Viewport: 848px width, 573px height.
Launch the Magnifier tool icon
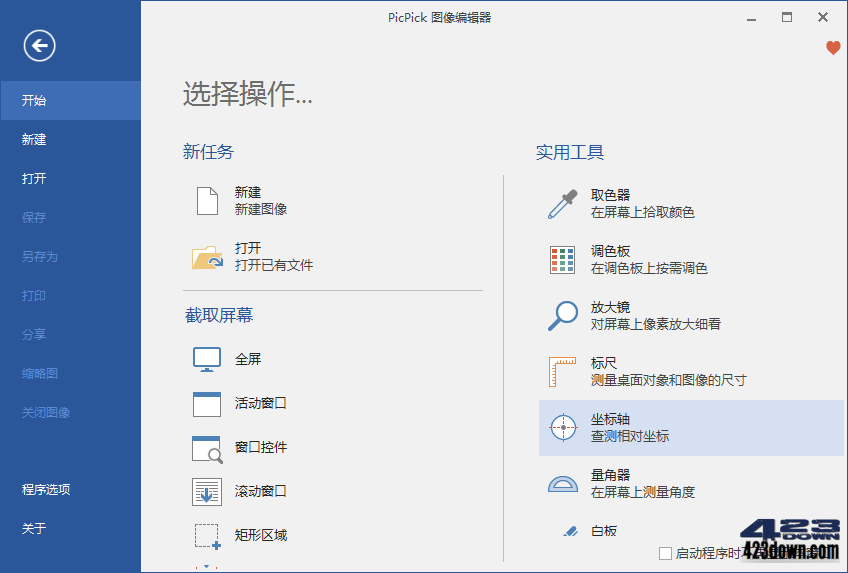point(563,315)
